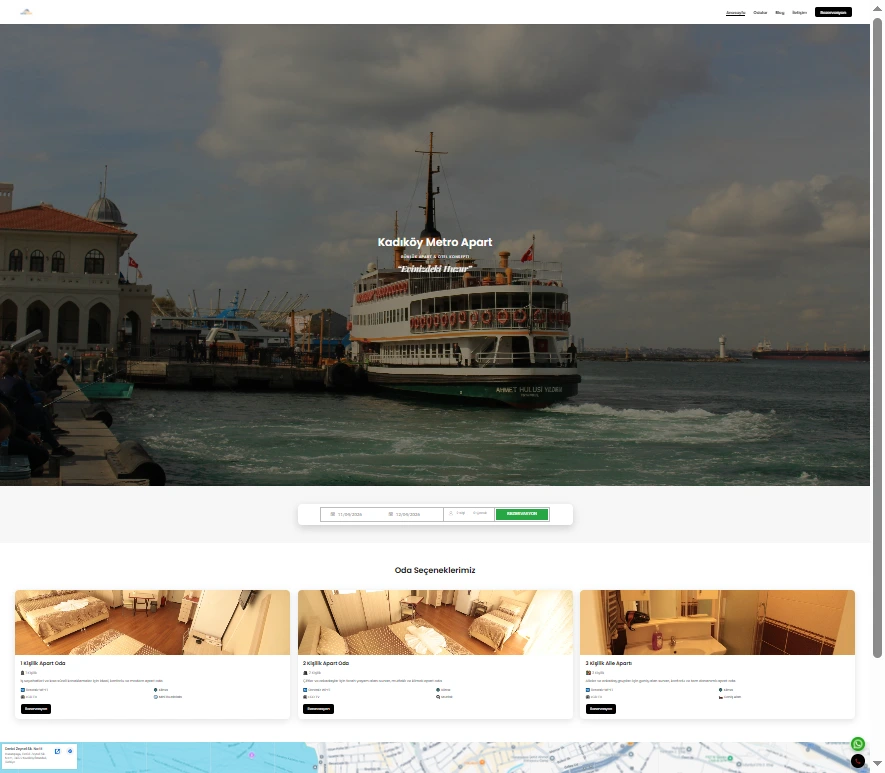Click the Klima icon on the 1 Kişilik card
This screenshot has width=885, height=773.
click(x=155, y=689)
